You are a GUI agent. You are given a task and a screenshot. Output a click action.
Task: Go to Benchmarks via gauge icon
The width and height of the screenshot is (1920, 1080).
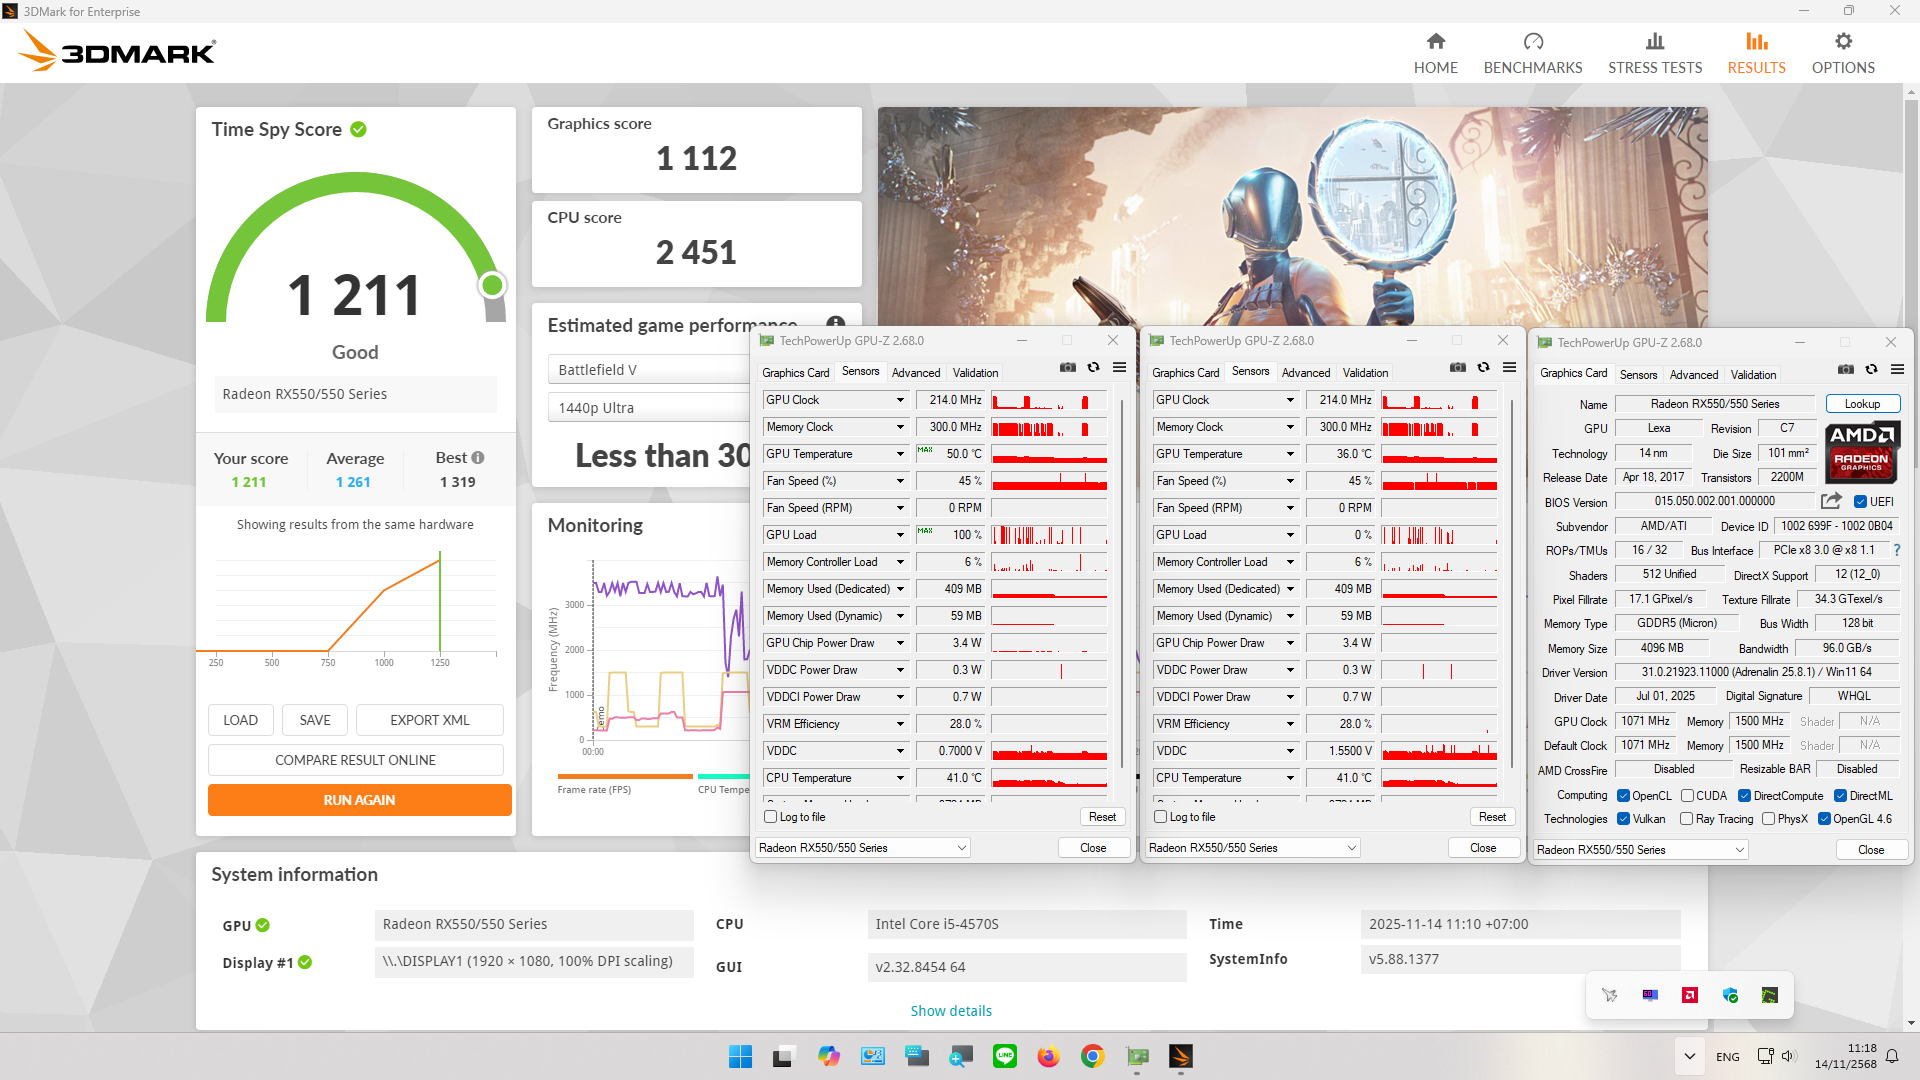click(x=1533, y=42)
